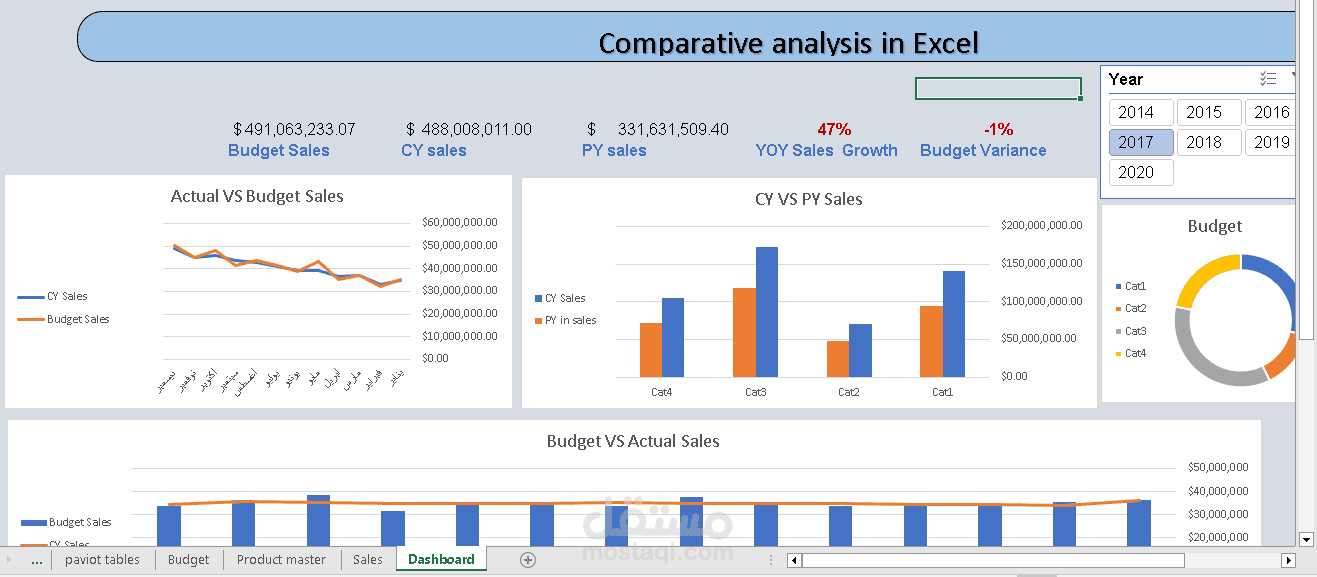Click the Year slicer header title
The width and height of the screenshot is (1317, 577).
coord(1126,80)
